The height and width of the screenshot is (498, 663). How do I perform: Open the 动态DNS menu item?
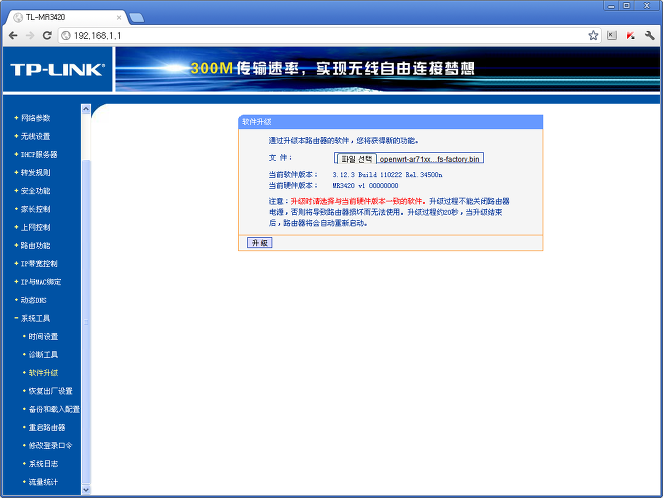[x=33, y=300]
